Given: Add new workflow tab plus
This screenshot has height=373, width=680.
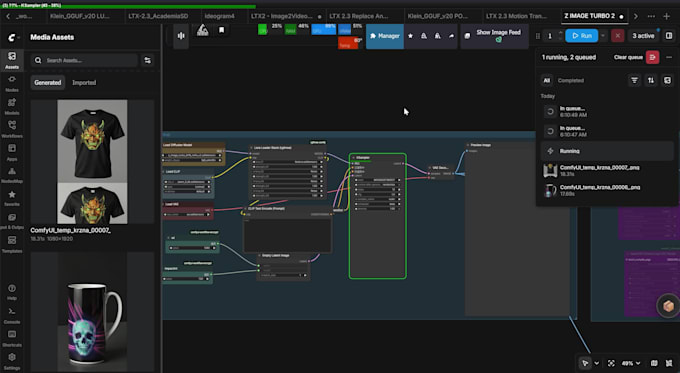Looking at the screenshot, I should click(667, 16).
